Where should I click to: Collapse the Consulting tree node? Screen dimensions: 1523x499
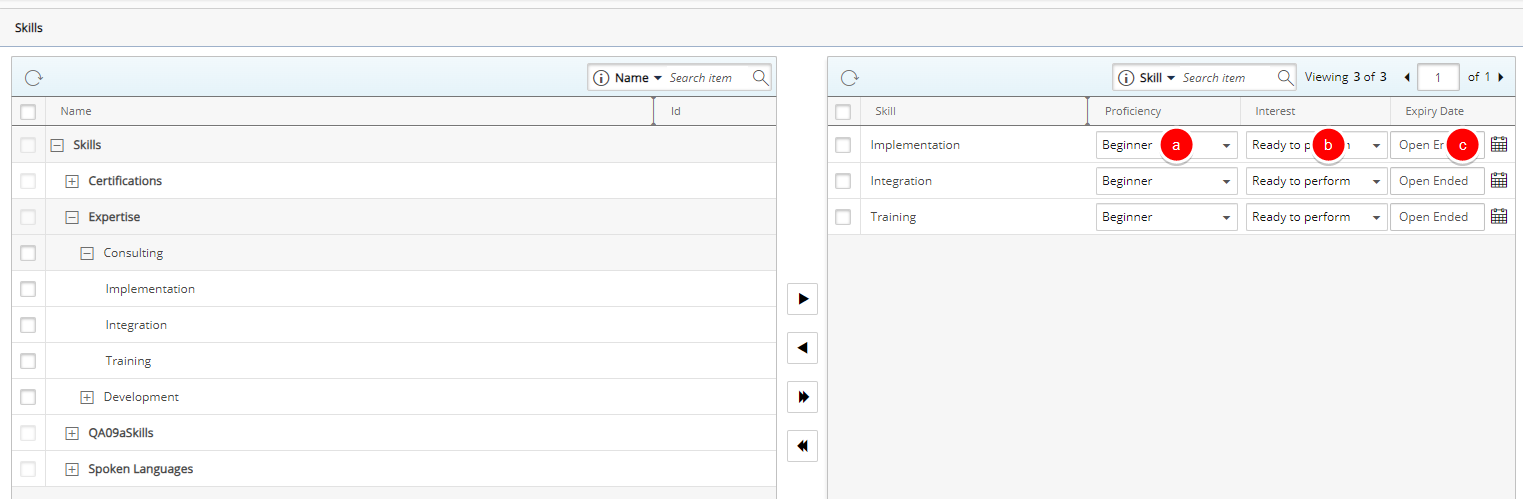pyautogui.click(x=87, y=253)
